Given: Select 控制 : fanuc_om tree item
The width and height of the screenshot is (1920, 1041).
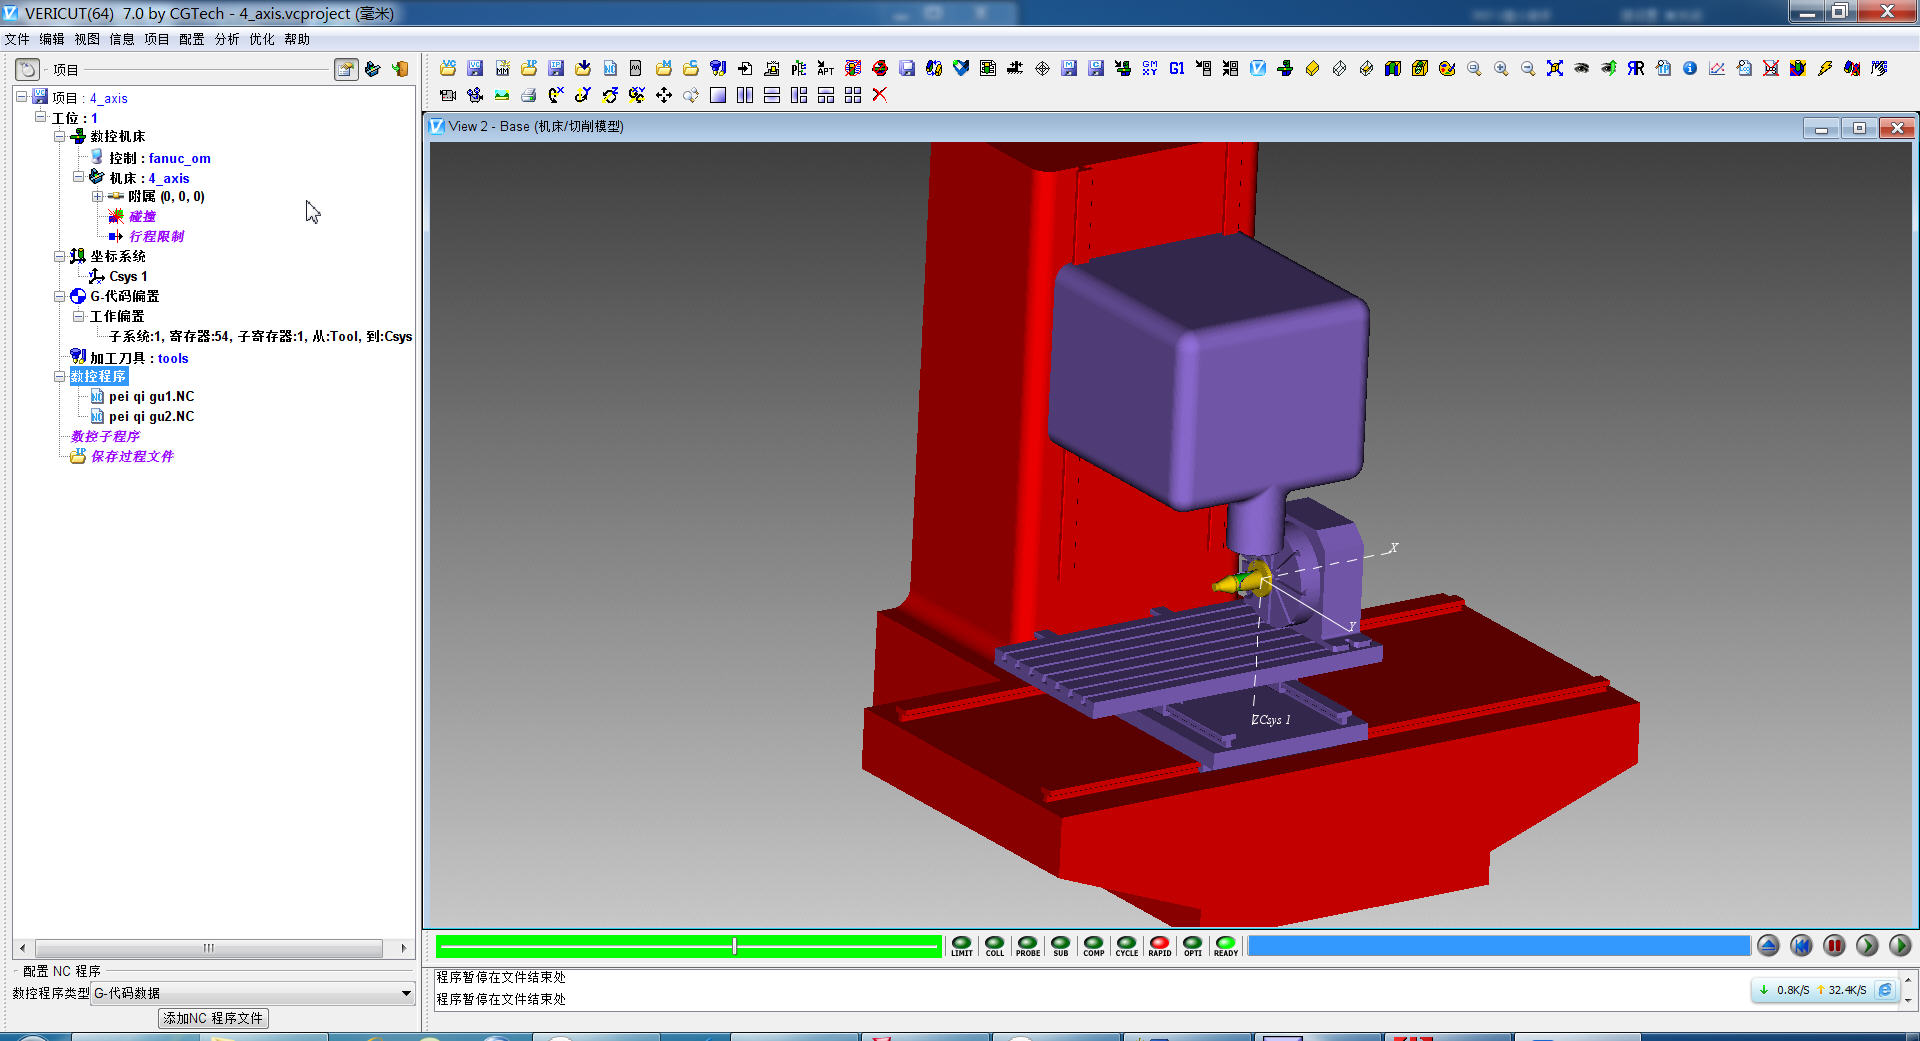Looking at the screenshot, I should pos(159,158).
